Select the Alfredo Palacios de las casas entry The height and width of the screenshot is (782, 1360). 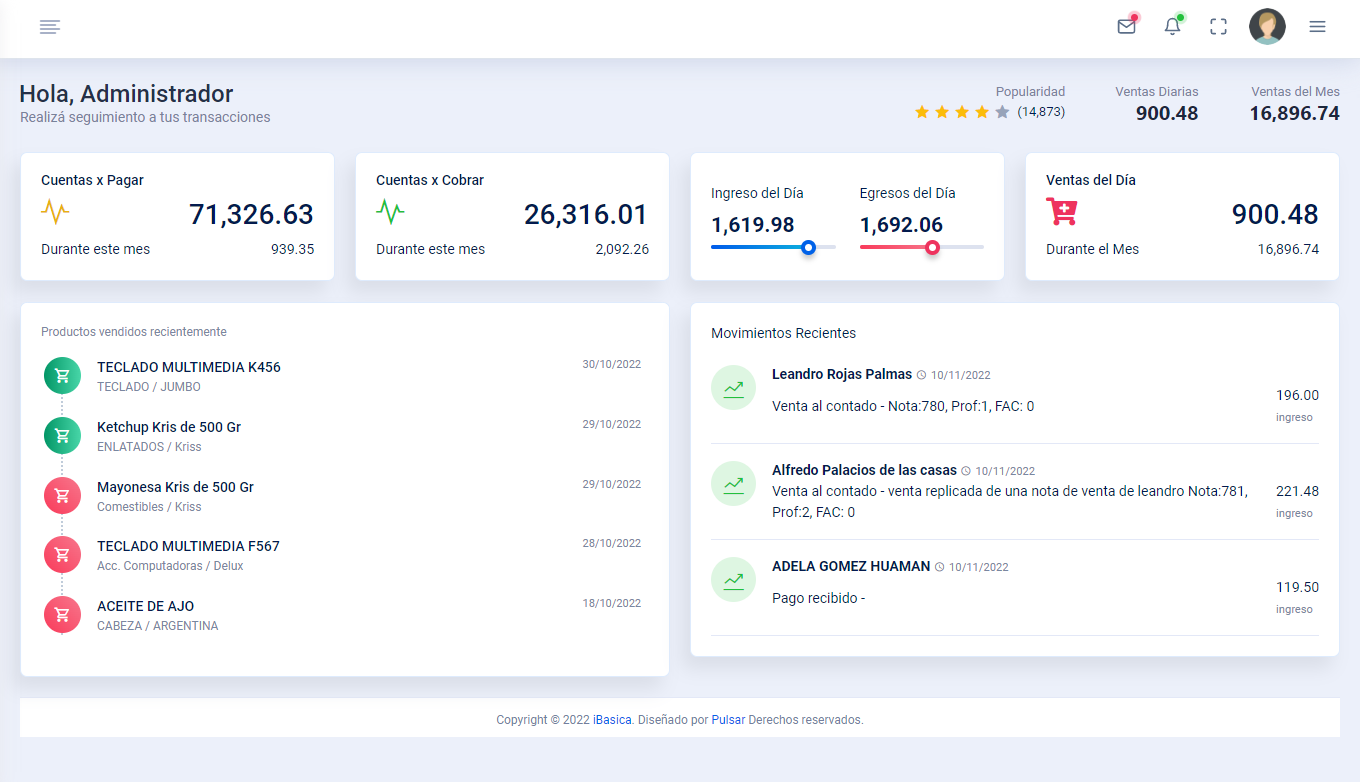864,470
